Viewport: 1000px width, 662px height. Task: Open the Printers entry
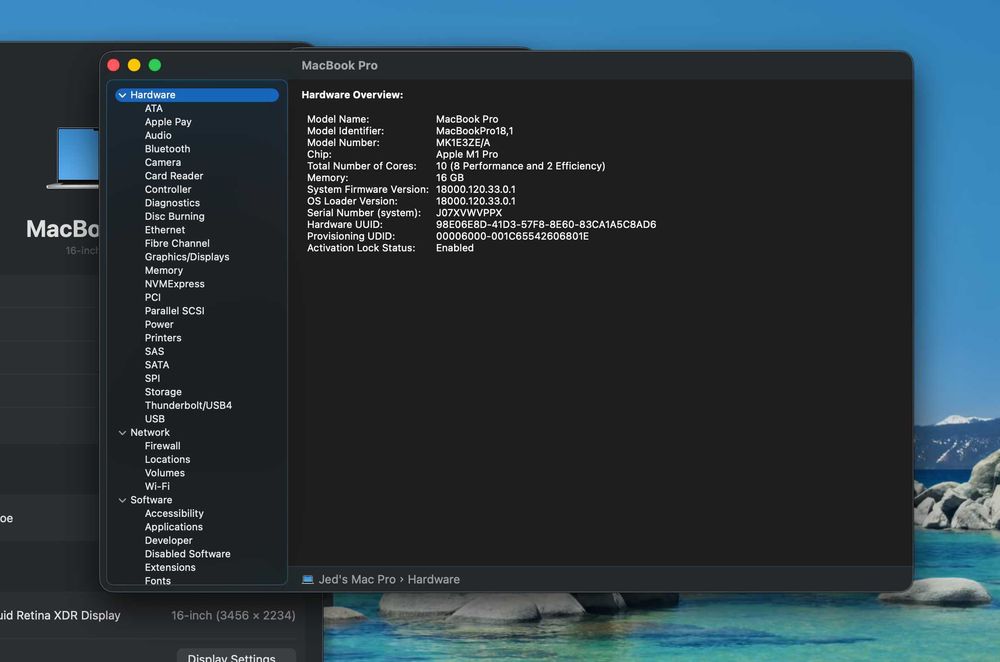[163, 338]
